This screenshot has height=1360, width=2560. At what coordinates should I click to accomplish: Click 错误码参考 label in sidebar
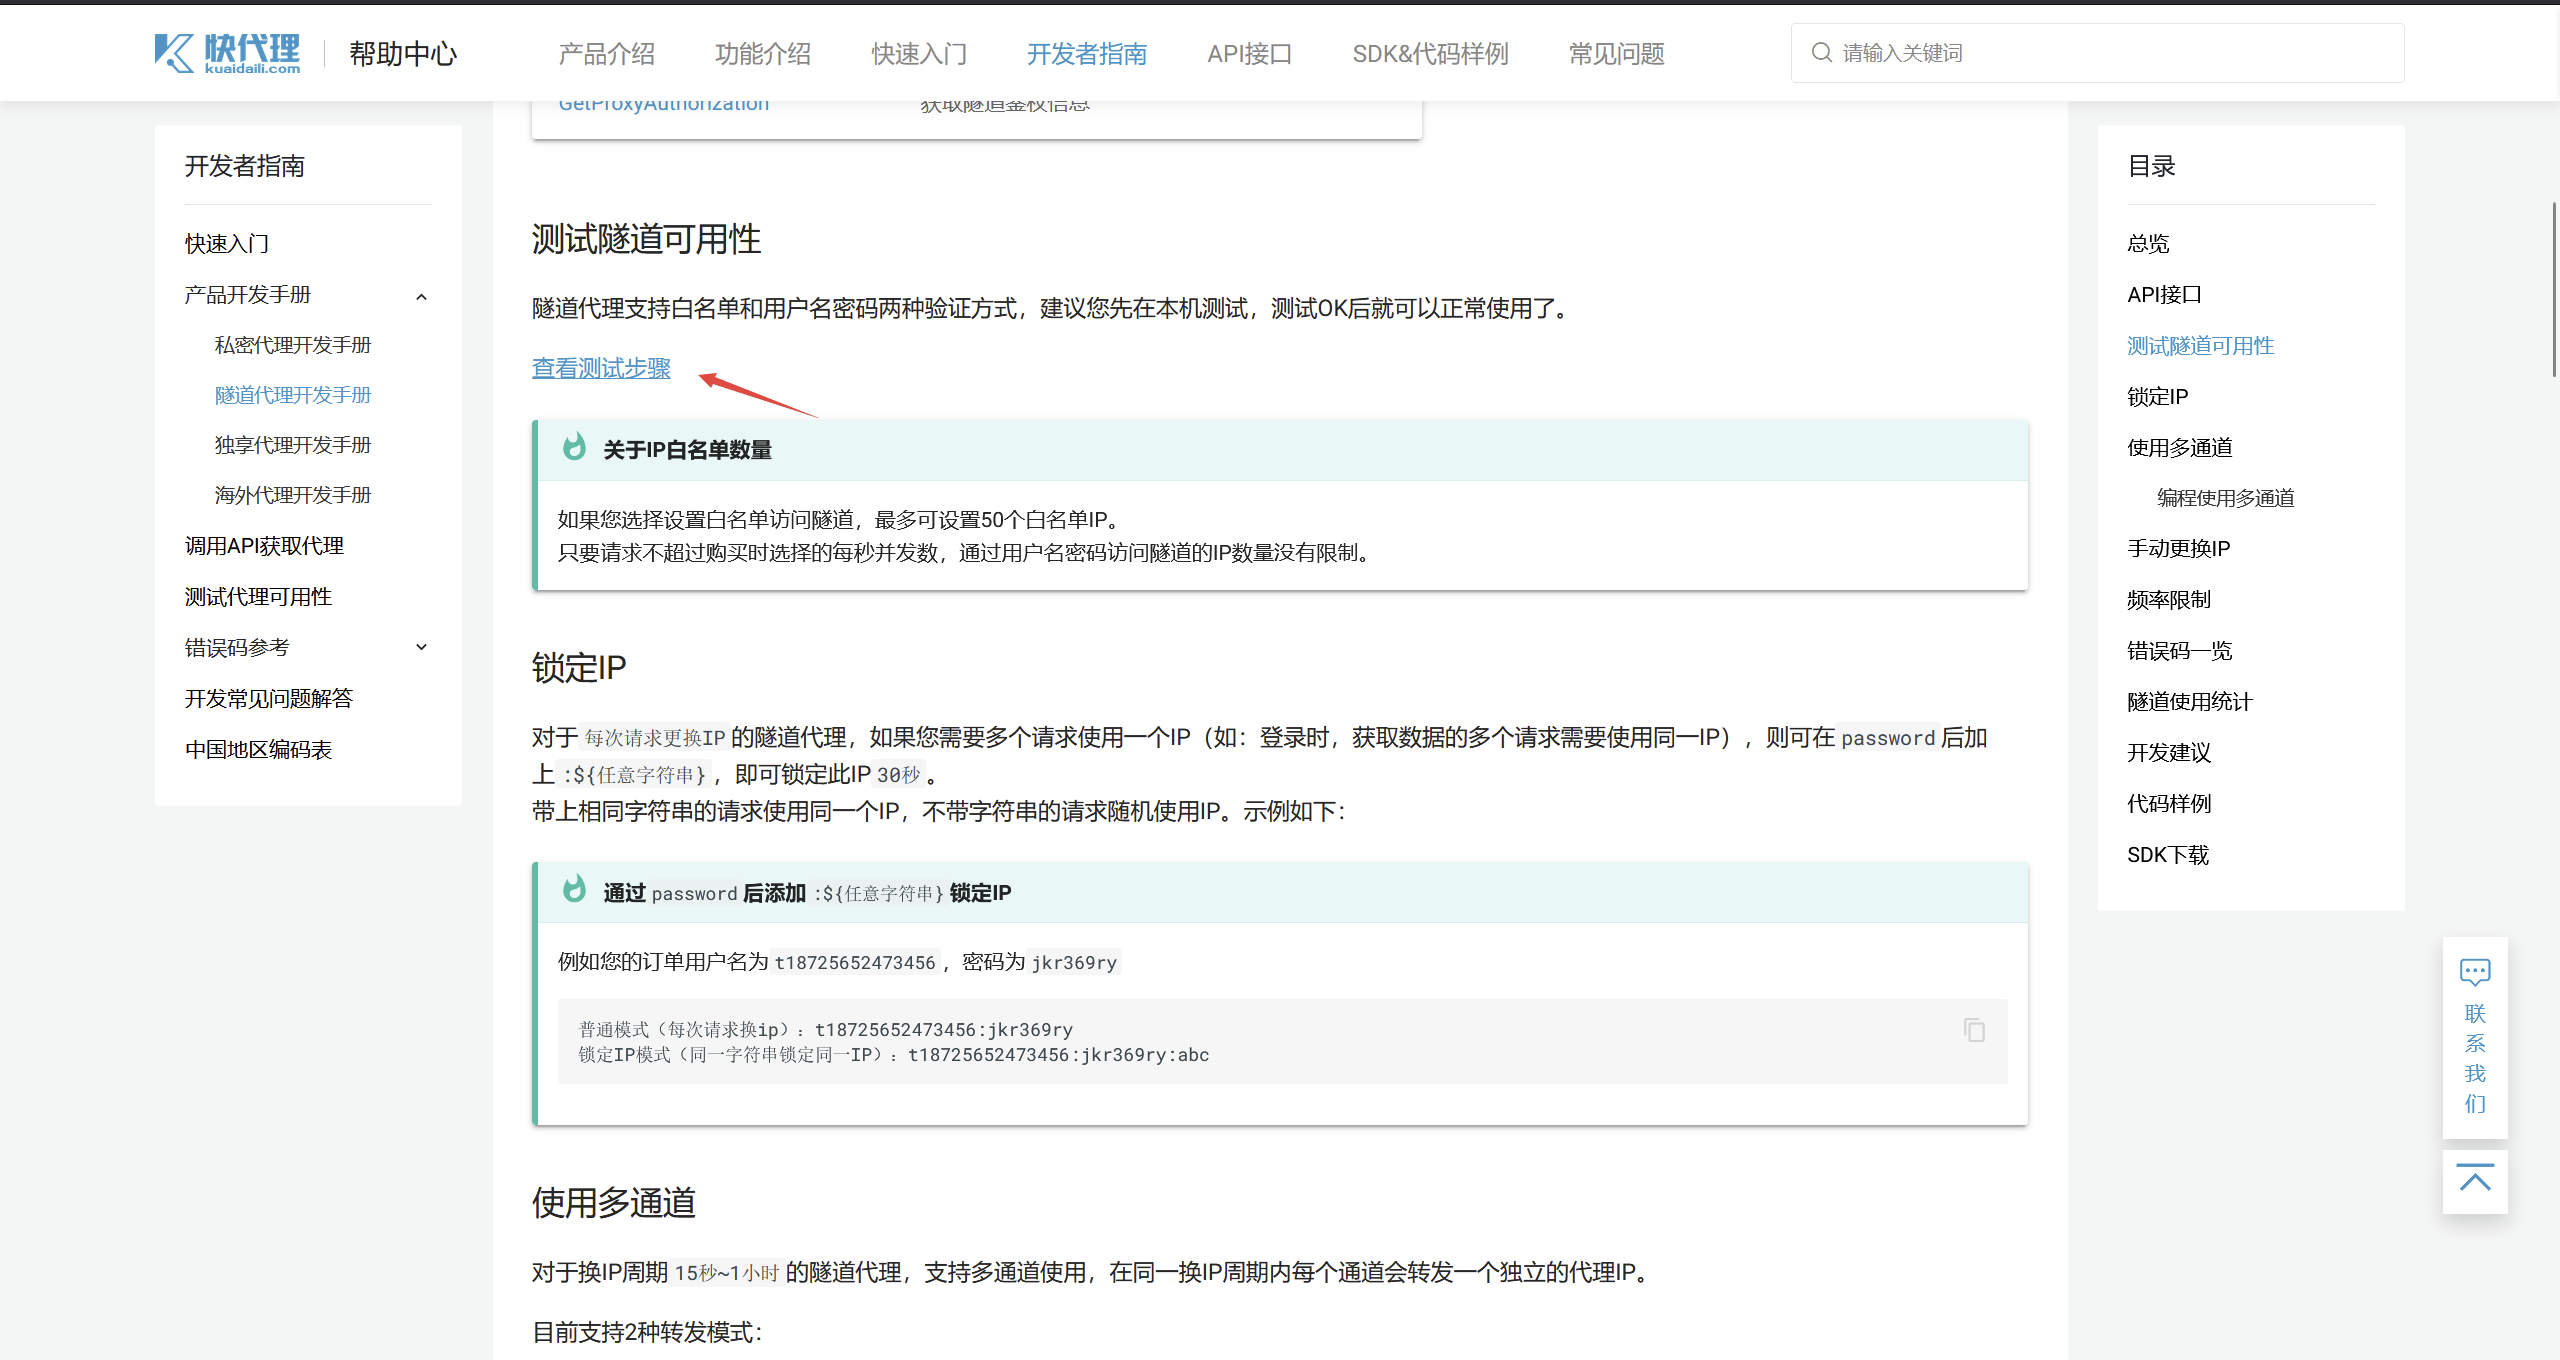[x=237, y=648]
